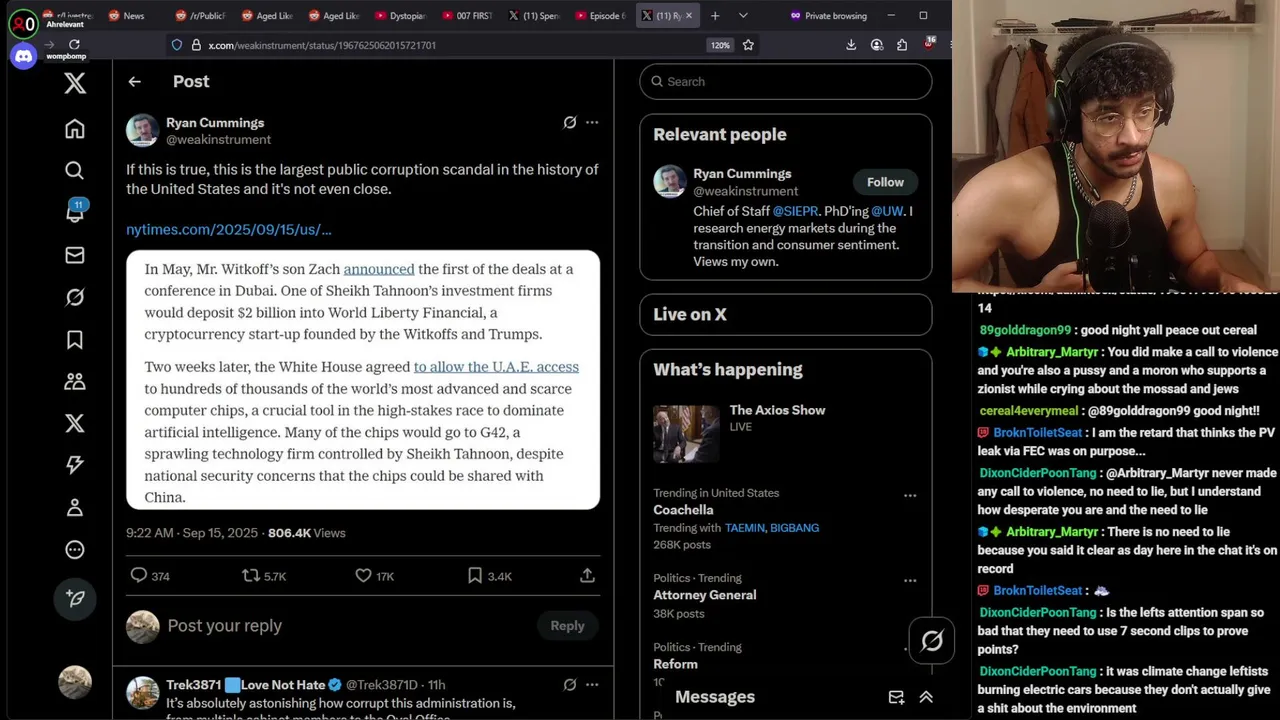Click 'to allow the U.A.E. access' link
The height and width of the screenshot is (720, 1280).
pyautogui.click(x=496, y=367)
